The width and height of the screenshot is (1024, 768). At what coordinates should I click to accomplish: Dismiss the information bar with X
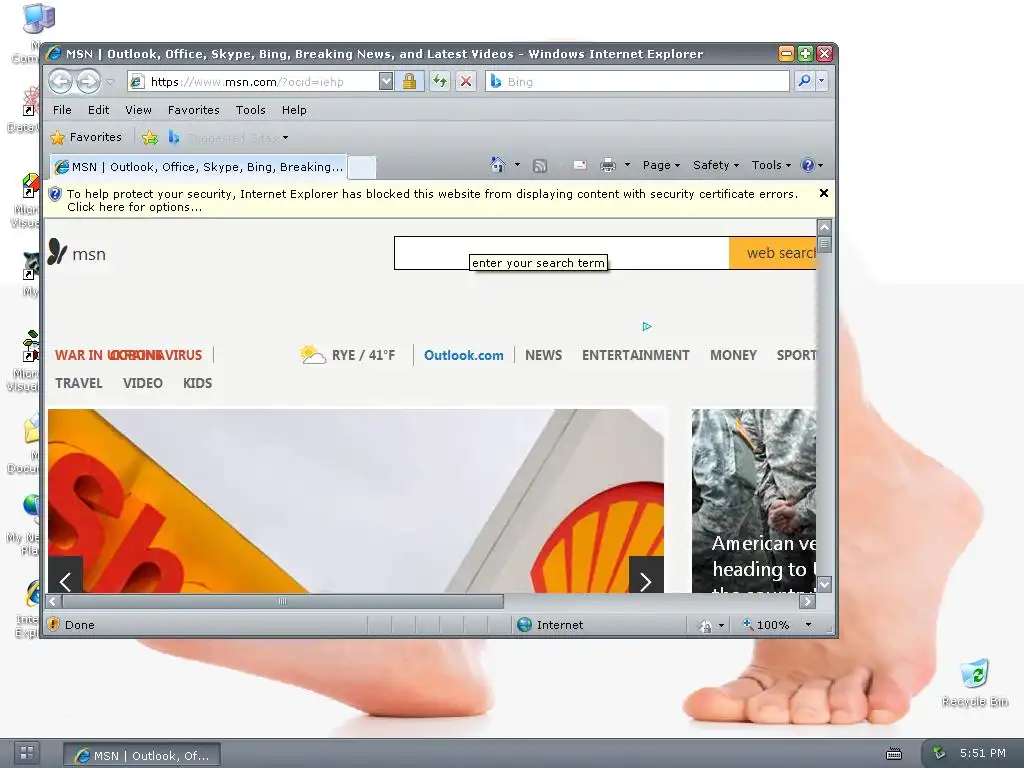point(824,193)
